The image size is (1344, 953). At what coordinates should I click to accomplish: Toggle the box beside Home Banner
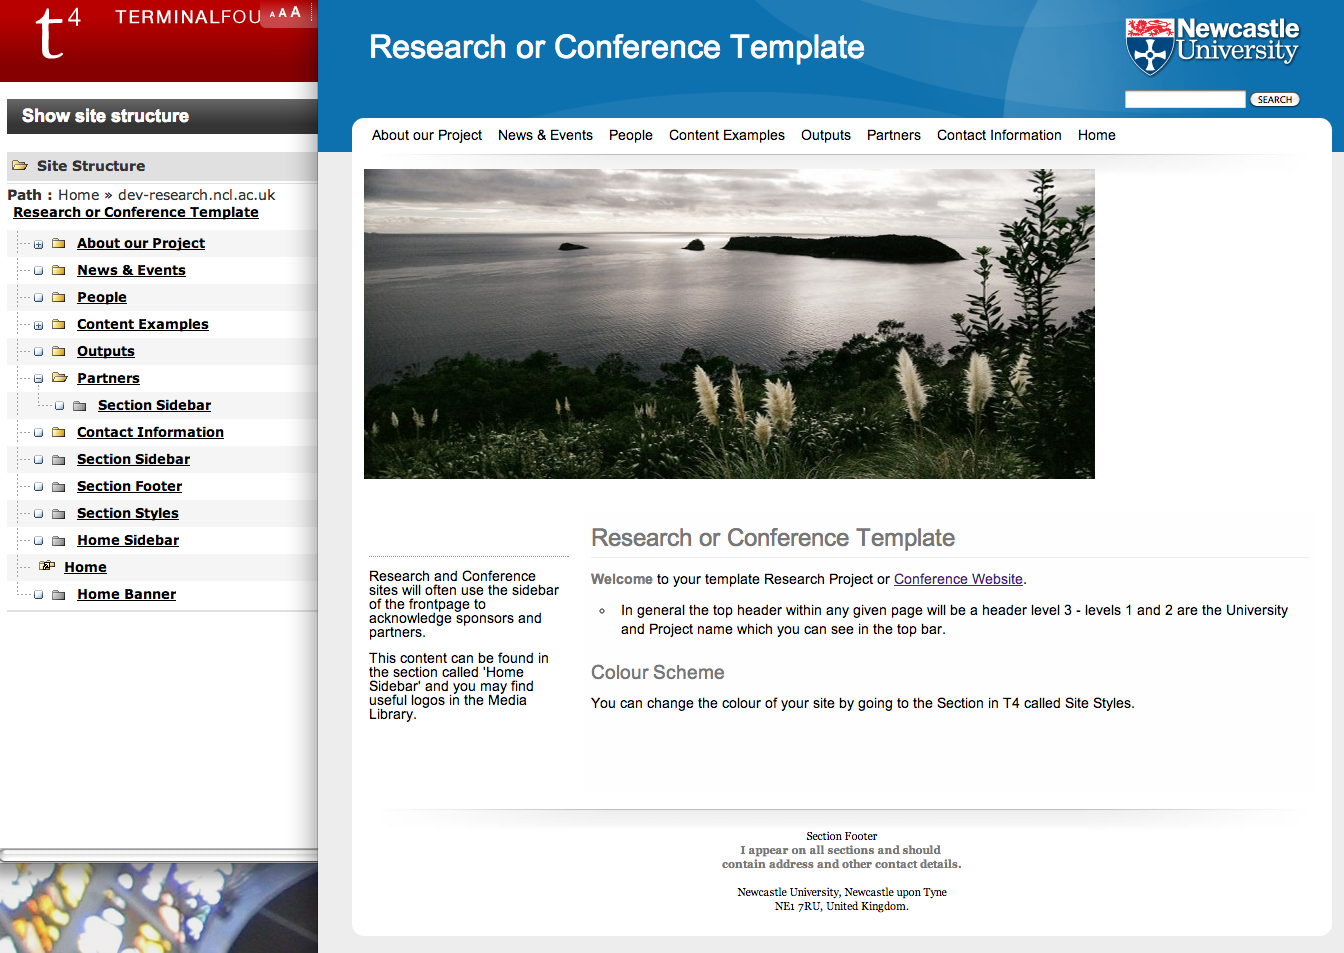tap(38, 595)
